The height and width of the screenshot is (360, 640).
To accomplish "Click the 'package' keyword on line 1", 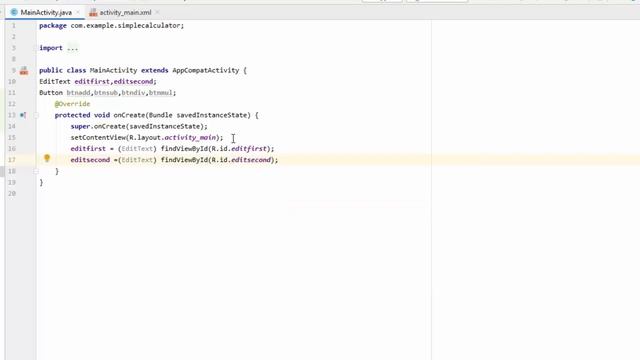I will click(x=53, y=26).
